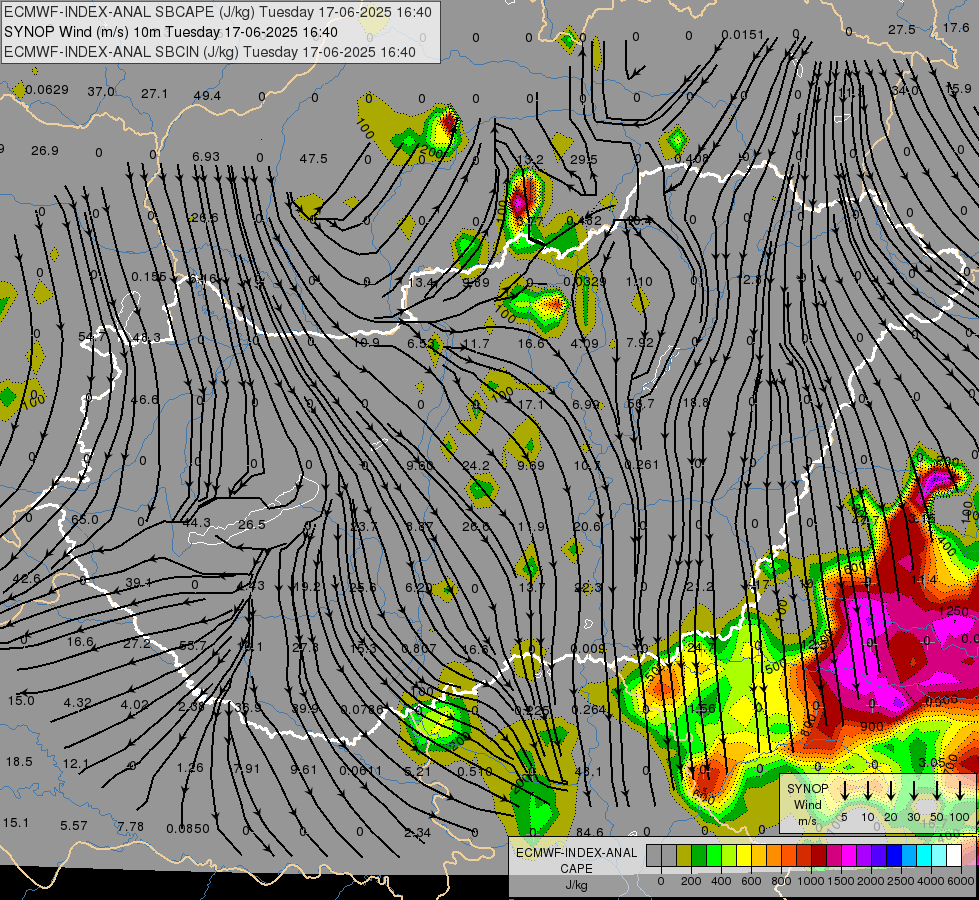This screenshot has height=900, width=979.
Task: Click the 1250 contour label
Action: [x=953, y=611]
